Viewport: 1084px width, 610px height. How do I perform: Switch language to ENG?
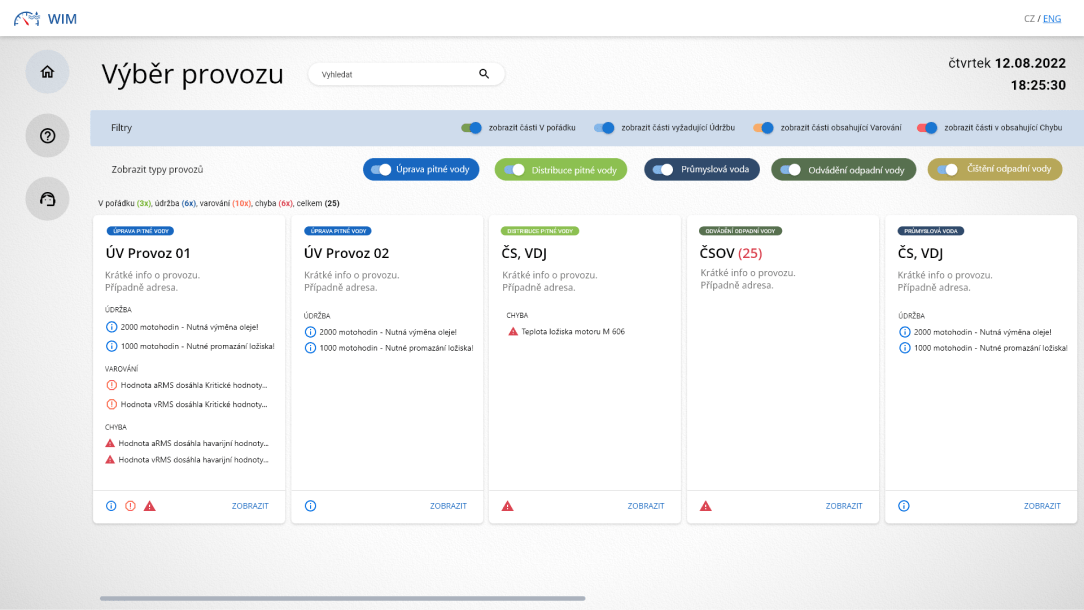tap(1052, 19)
